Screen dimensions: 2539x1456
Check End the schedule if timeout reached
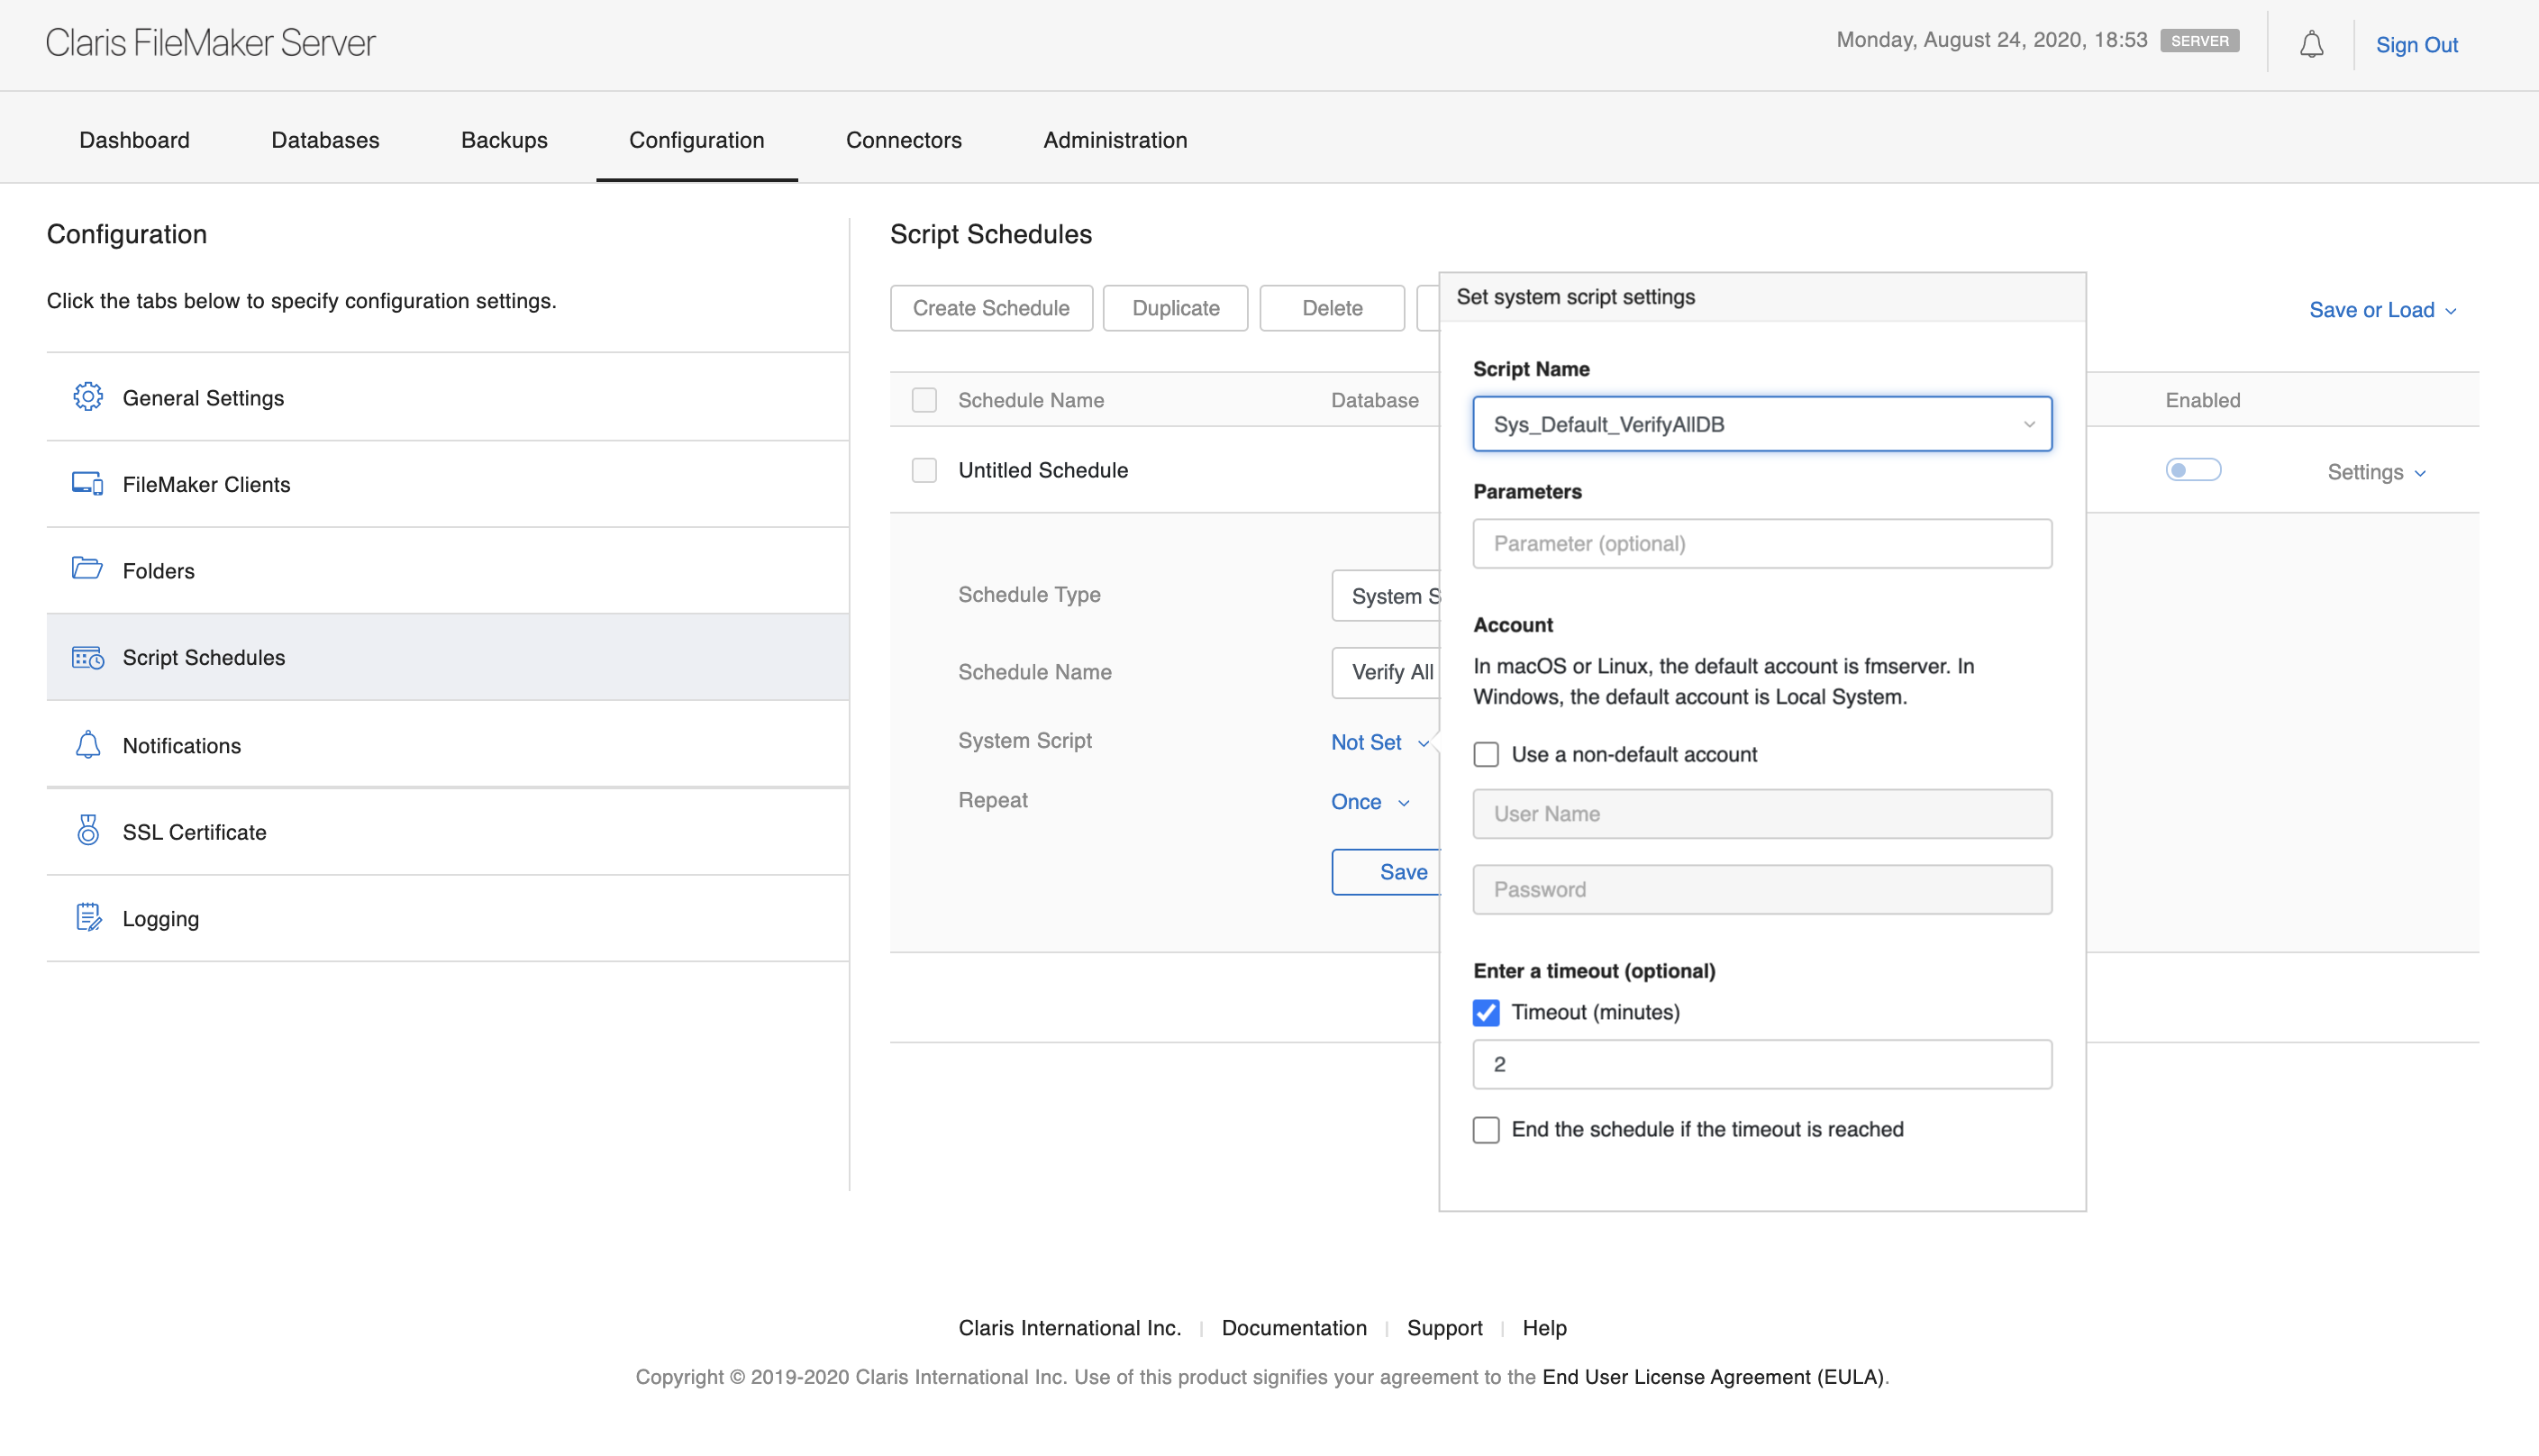tap(1486, 1129)
